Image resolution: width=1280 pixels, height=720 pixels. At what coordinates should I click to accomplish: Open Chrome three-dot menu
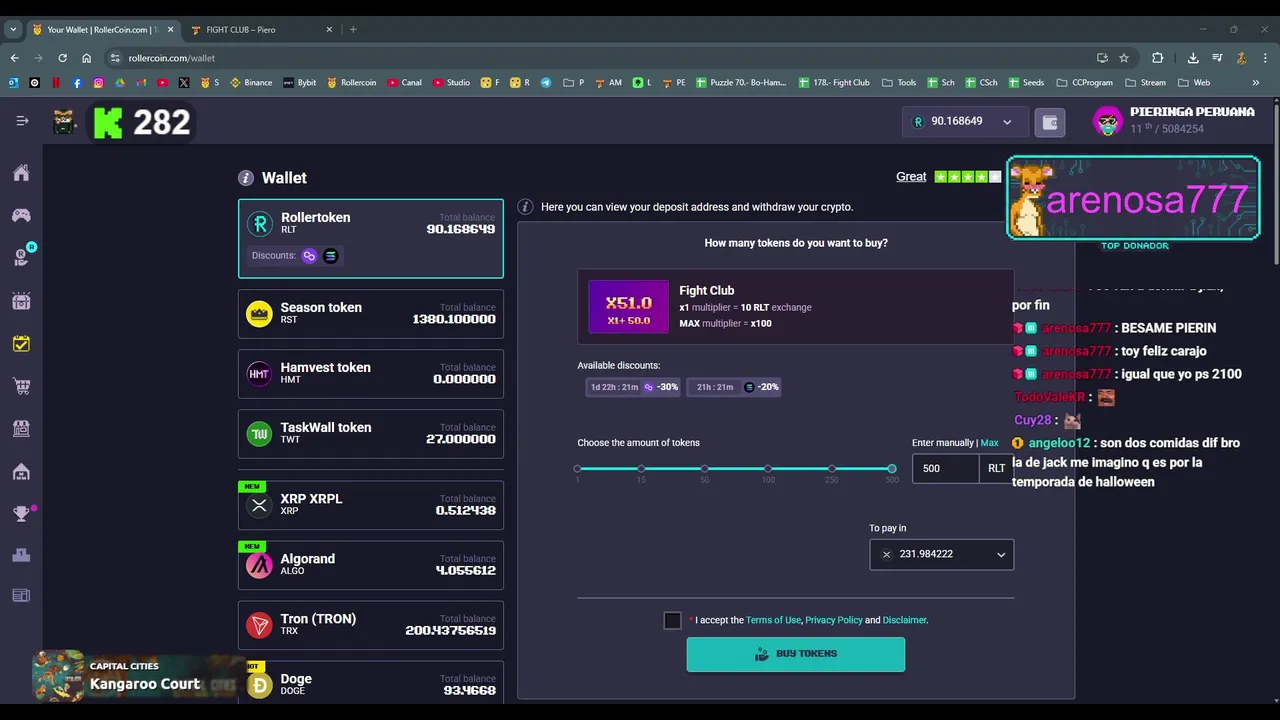(1265, 58)
